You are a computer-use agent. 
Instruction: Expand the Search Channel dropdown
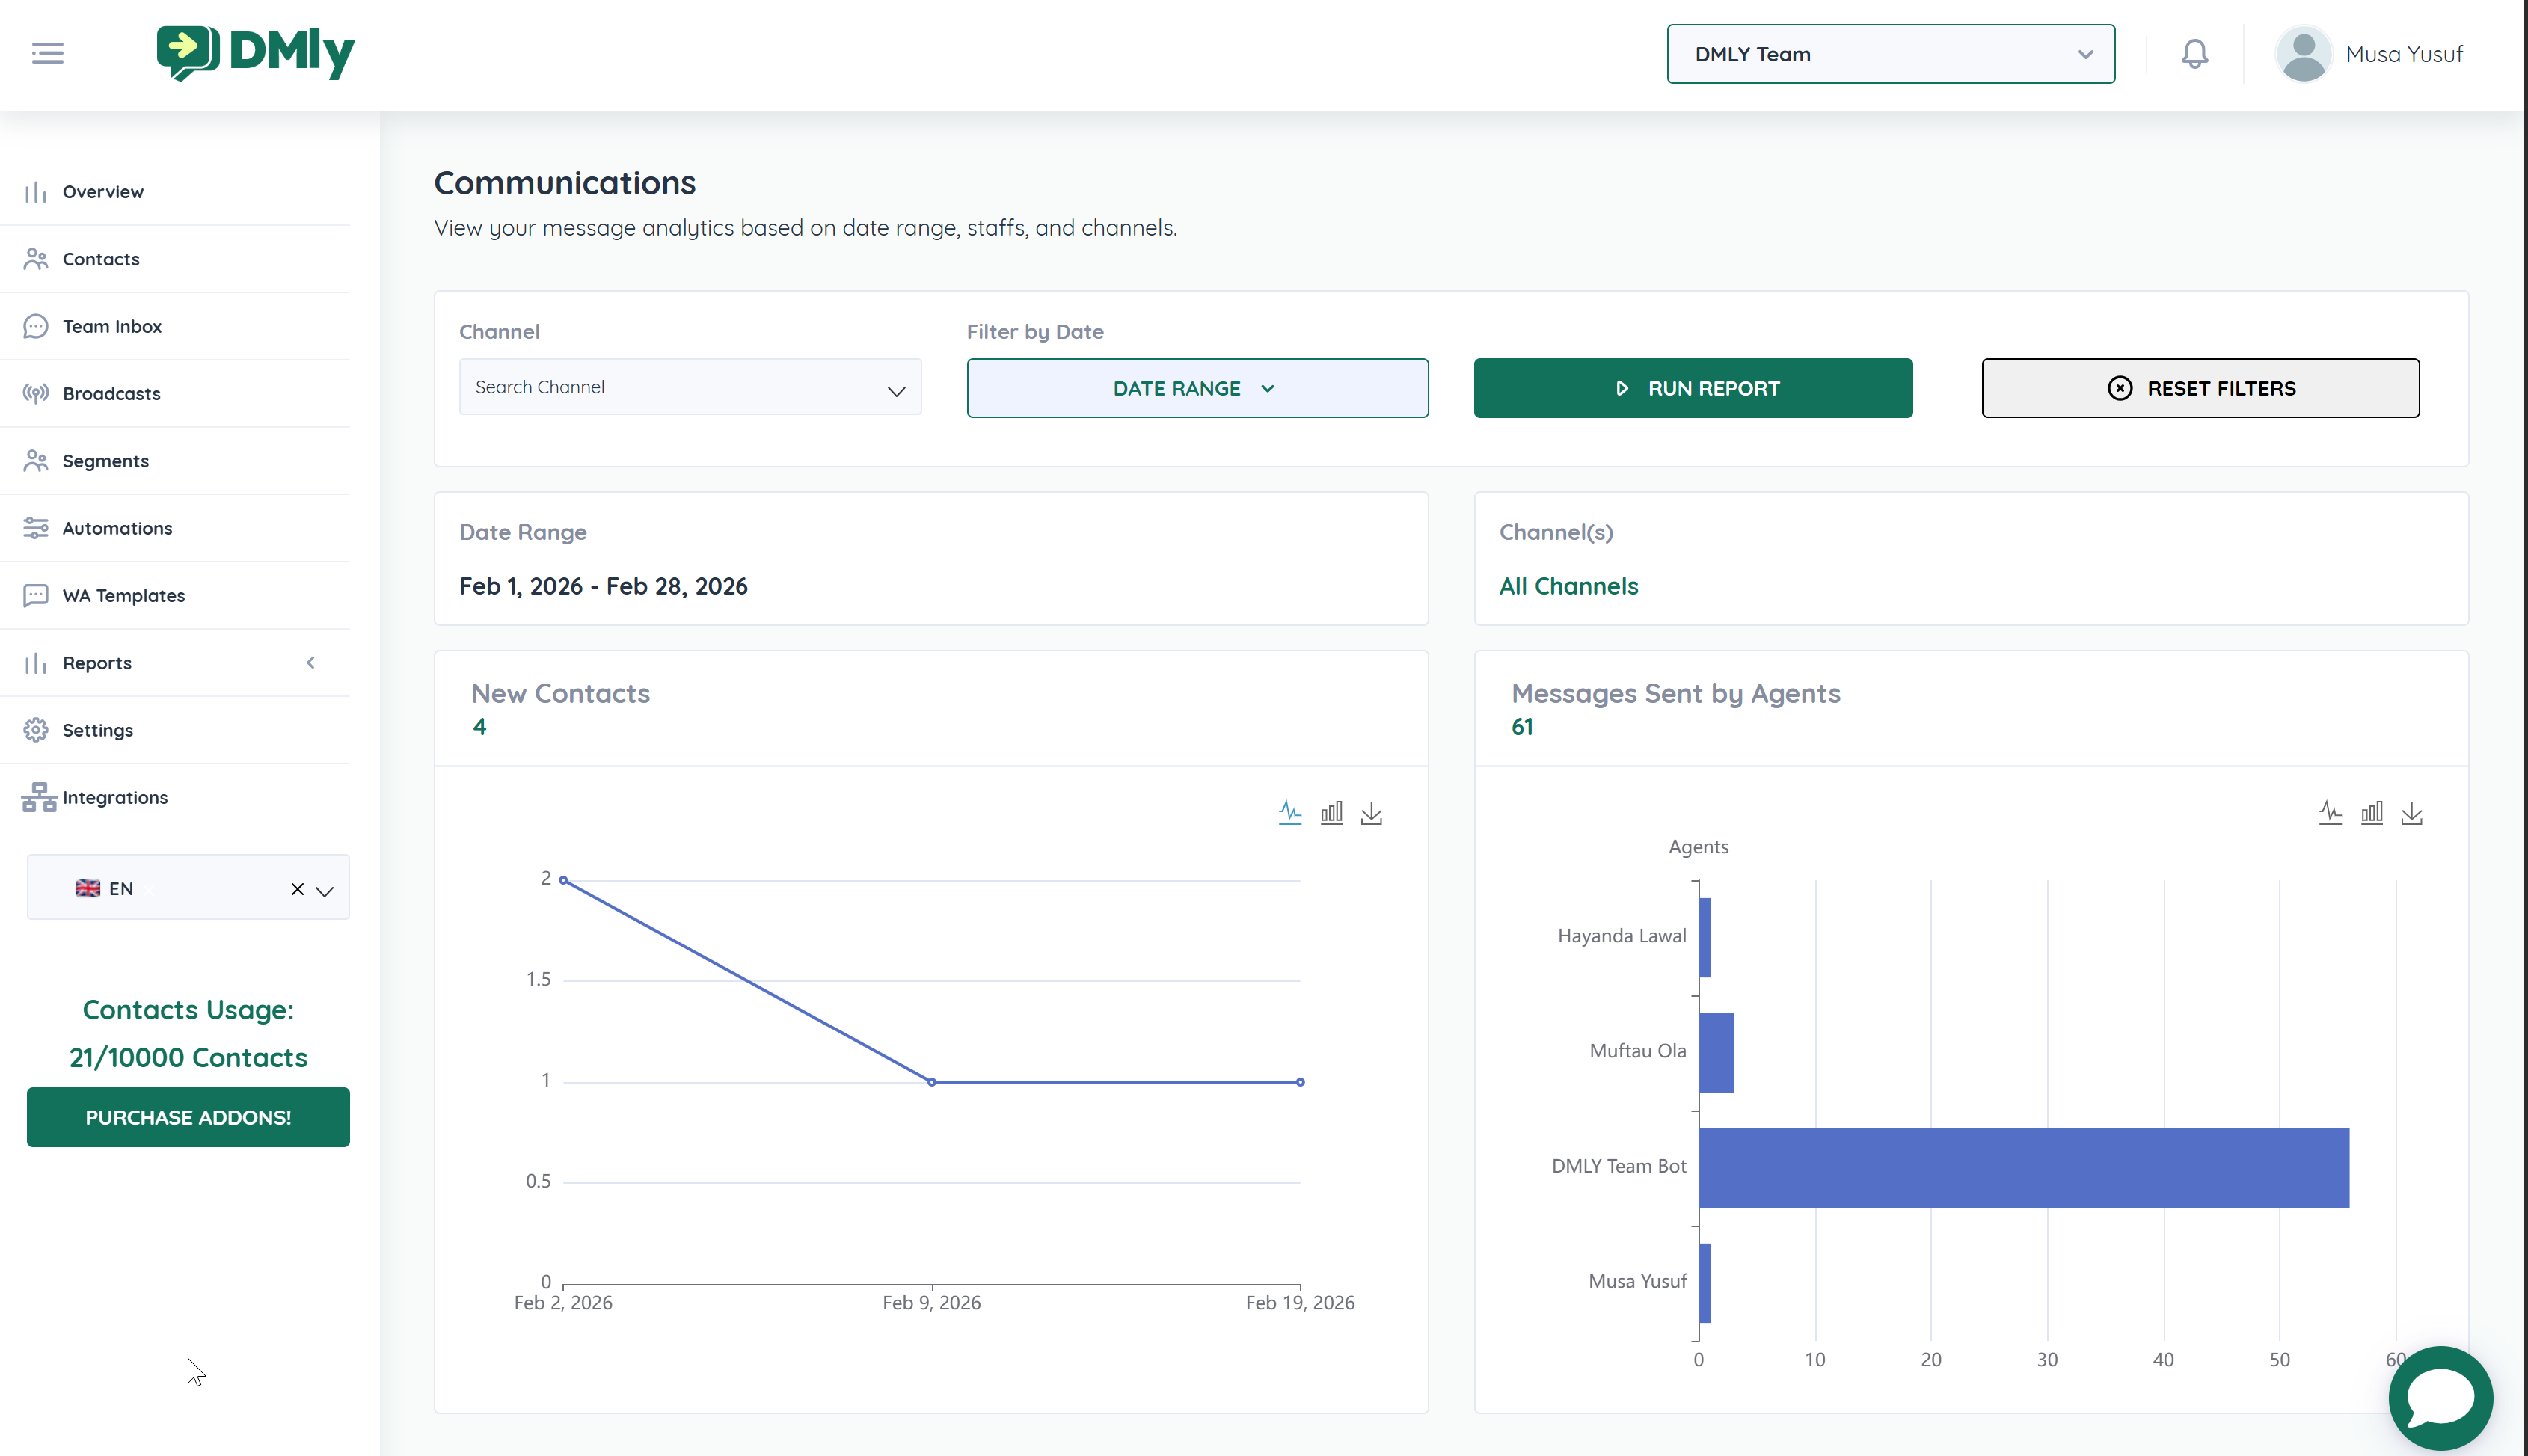coord(690,388)
